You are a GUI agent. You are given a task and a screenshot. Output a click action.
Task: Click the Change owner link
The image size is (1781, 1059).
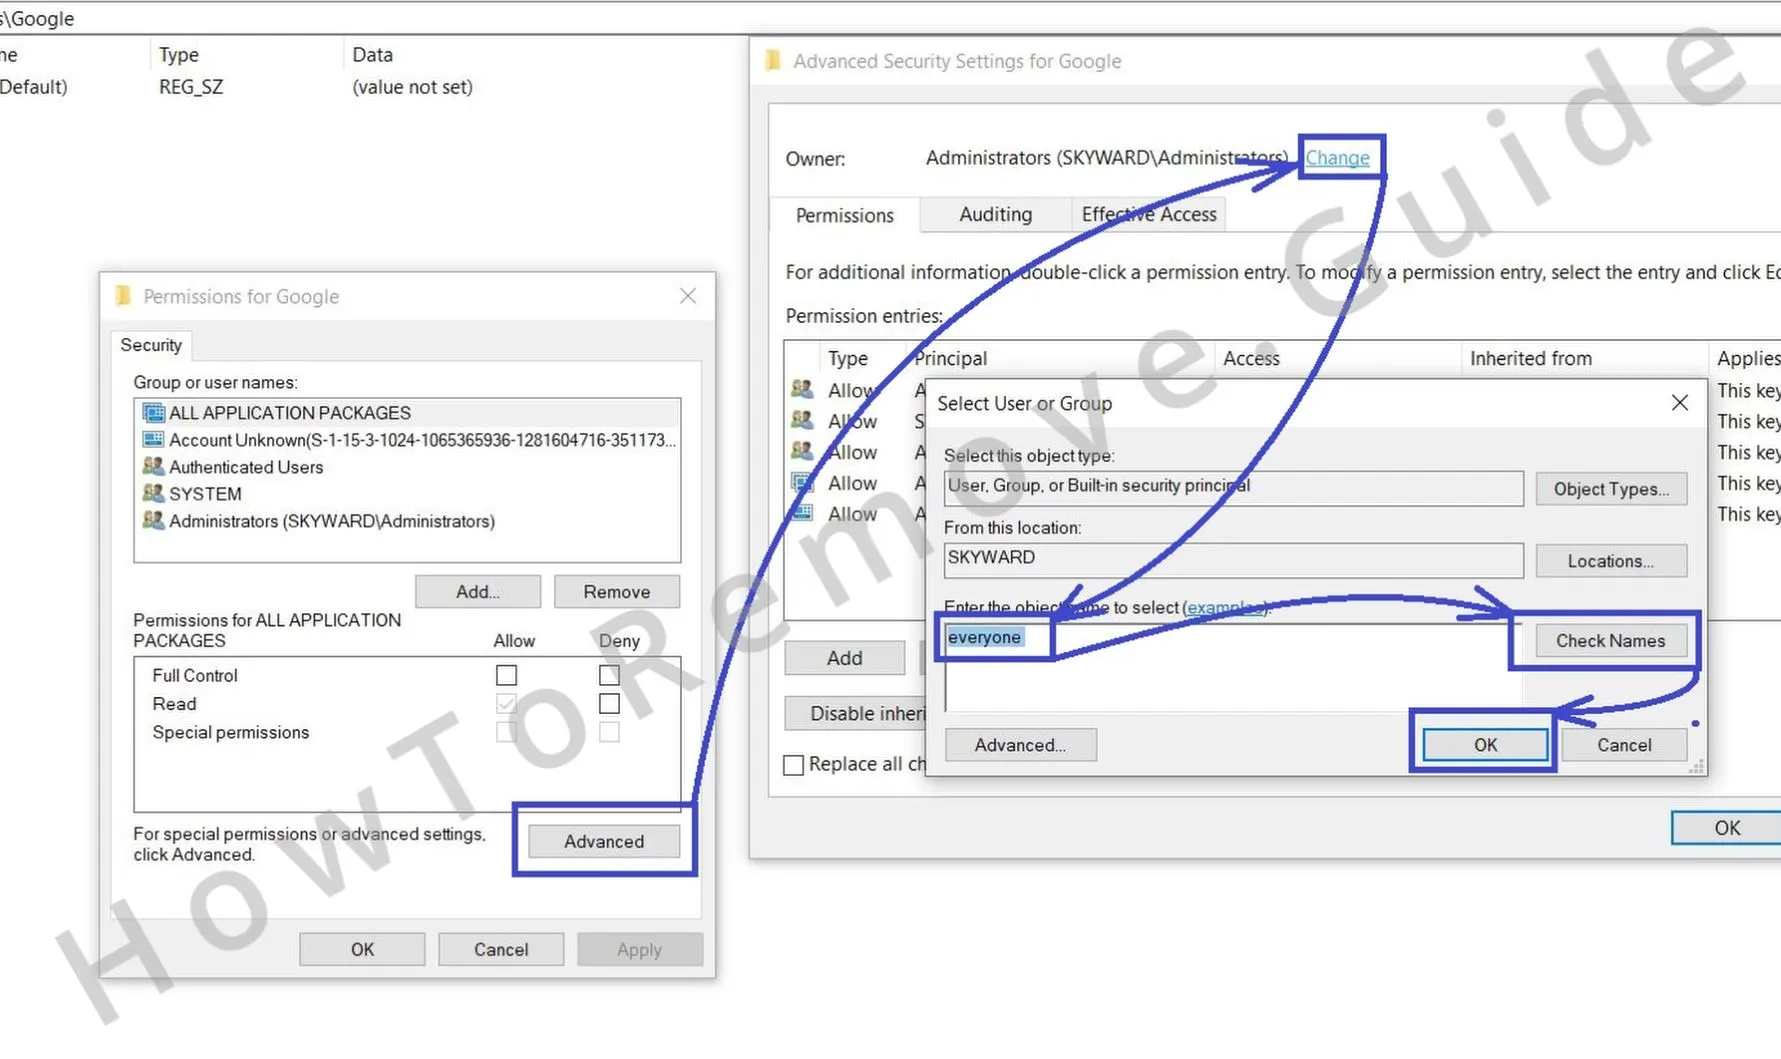1337,158
